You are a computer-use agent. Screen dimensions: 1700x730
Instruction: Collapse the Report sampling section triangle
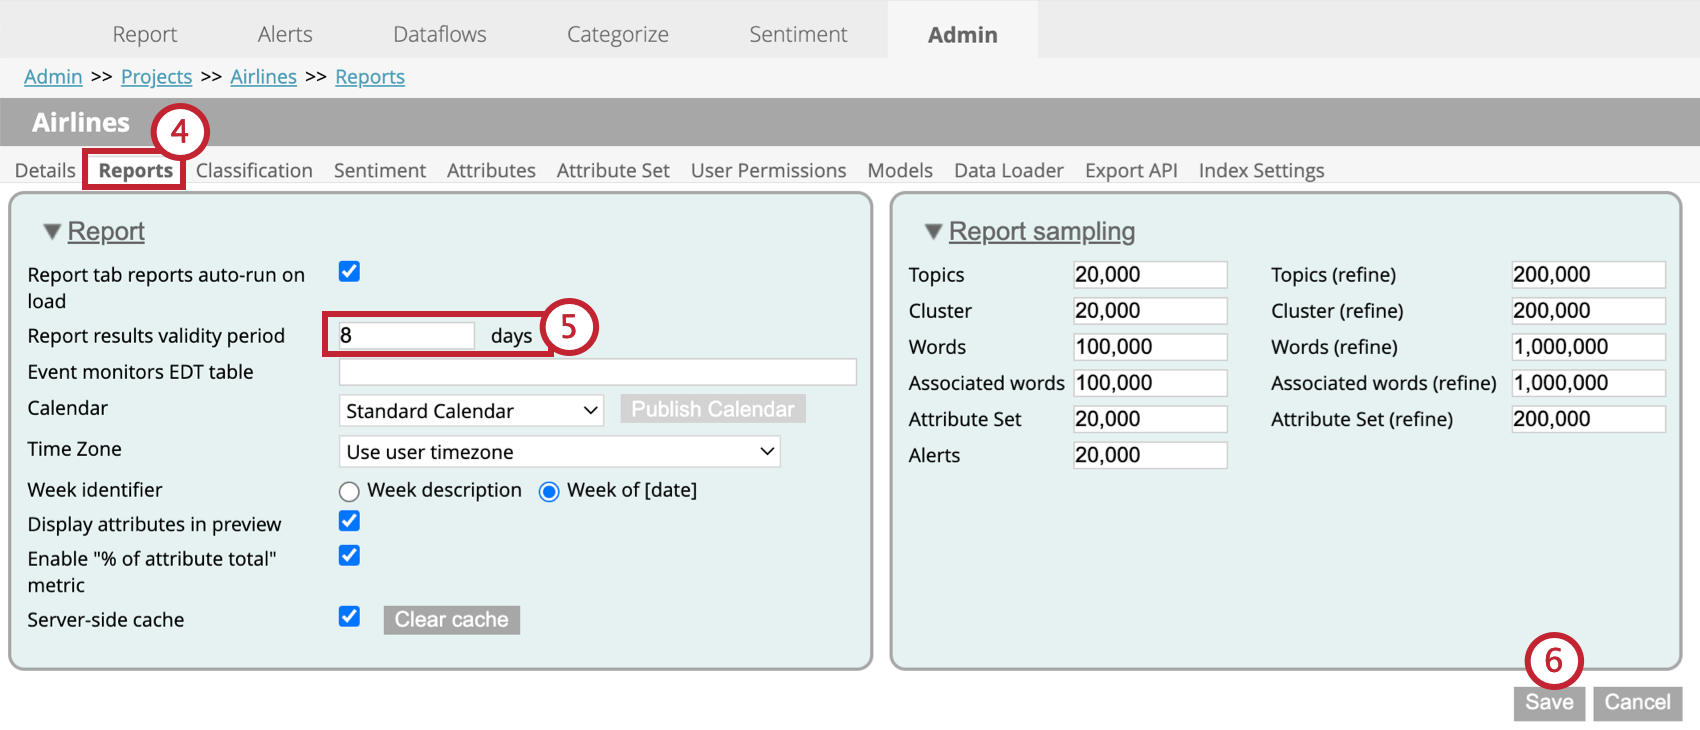(934, 232)
